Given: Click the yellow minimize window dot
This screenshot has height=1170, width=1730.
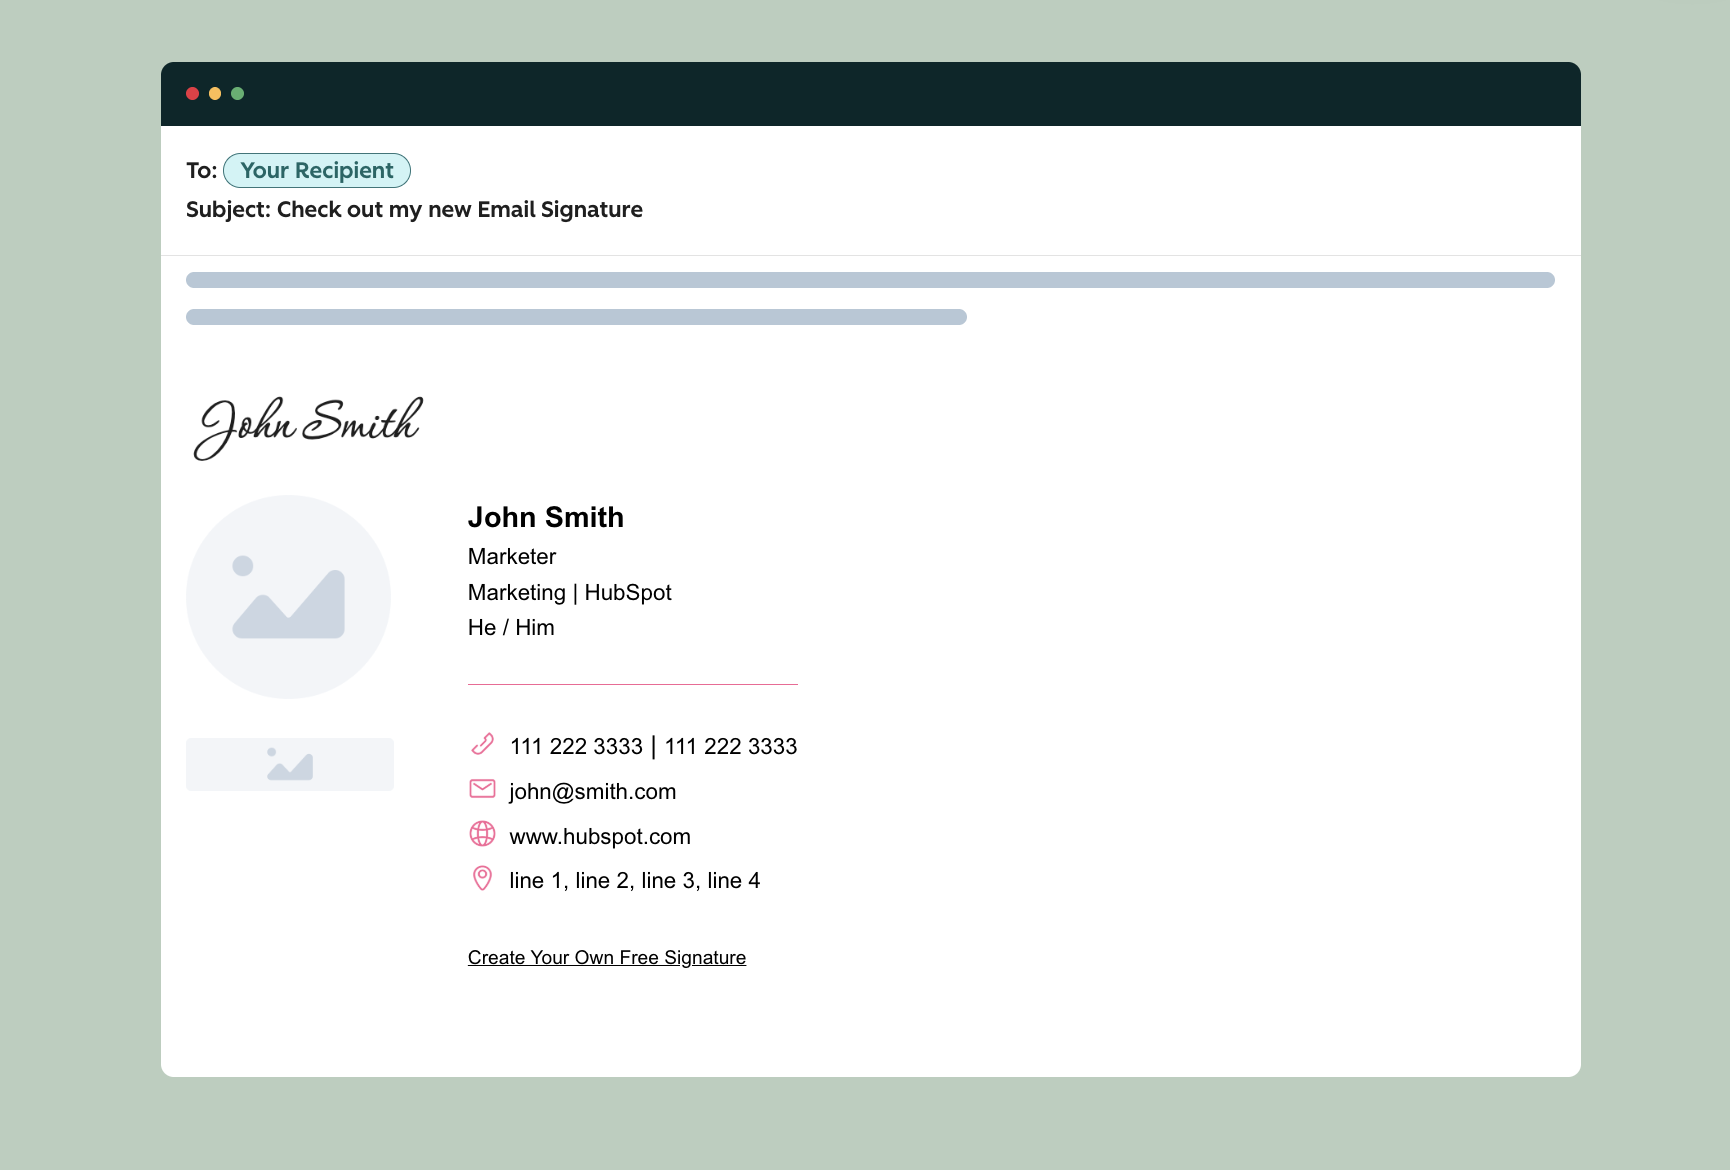Looking at the screenshot, I should [x=215, y=93].
